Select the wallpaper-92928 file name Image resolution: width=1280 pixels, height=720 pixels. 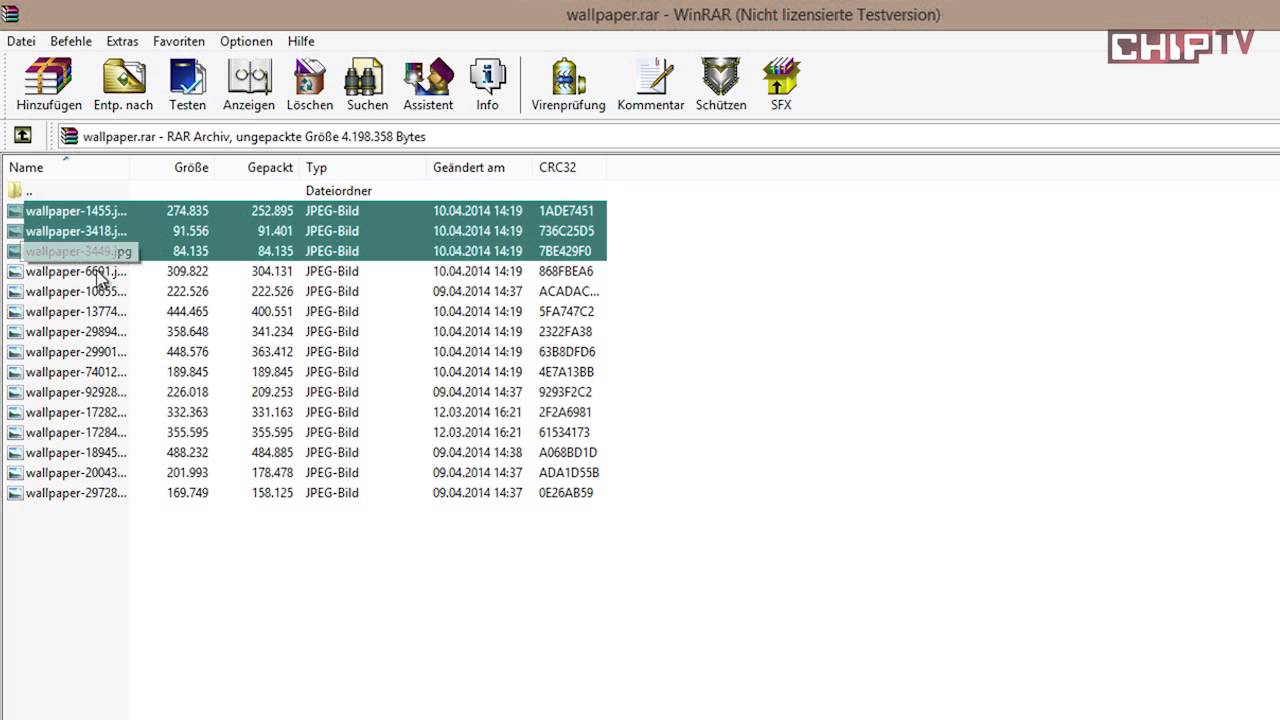pyautogui.click(x=76, y=391)
